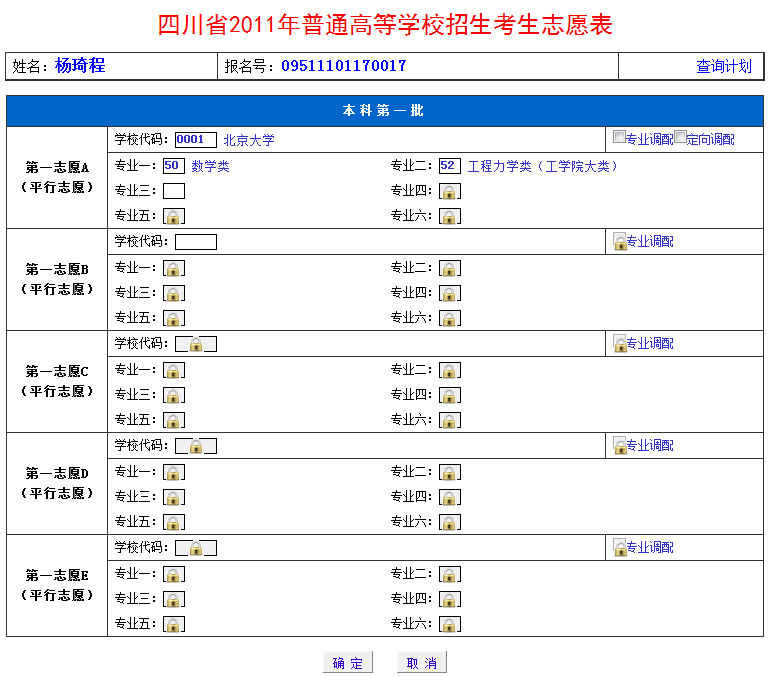Click lock icon for 专业五 in 第一志愿E

tap(174, 624)
